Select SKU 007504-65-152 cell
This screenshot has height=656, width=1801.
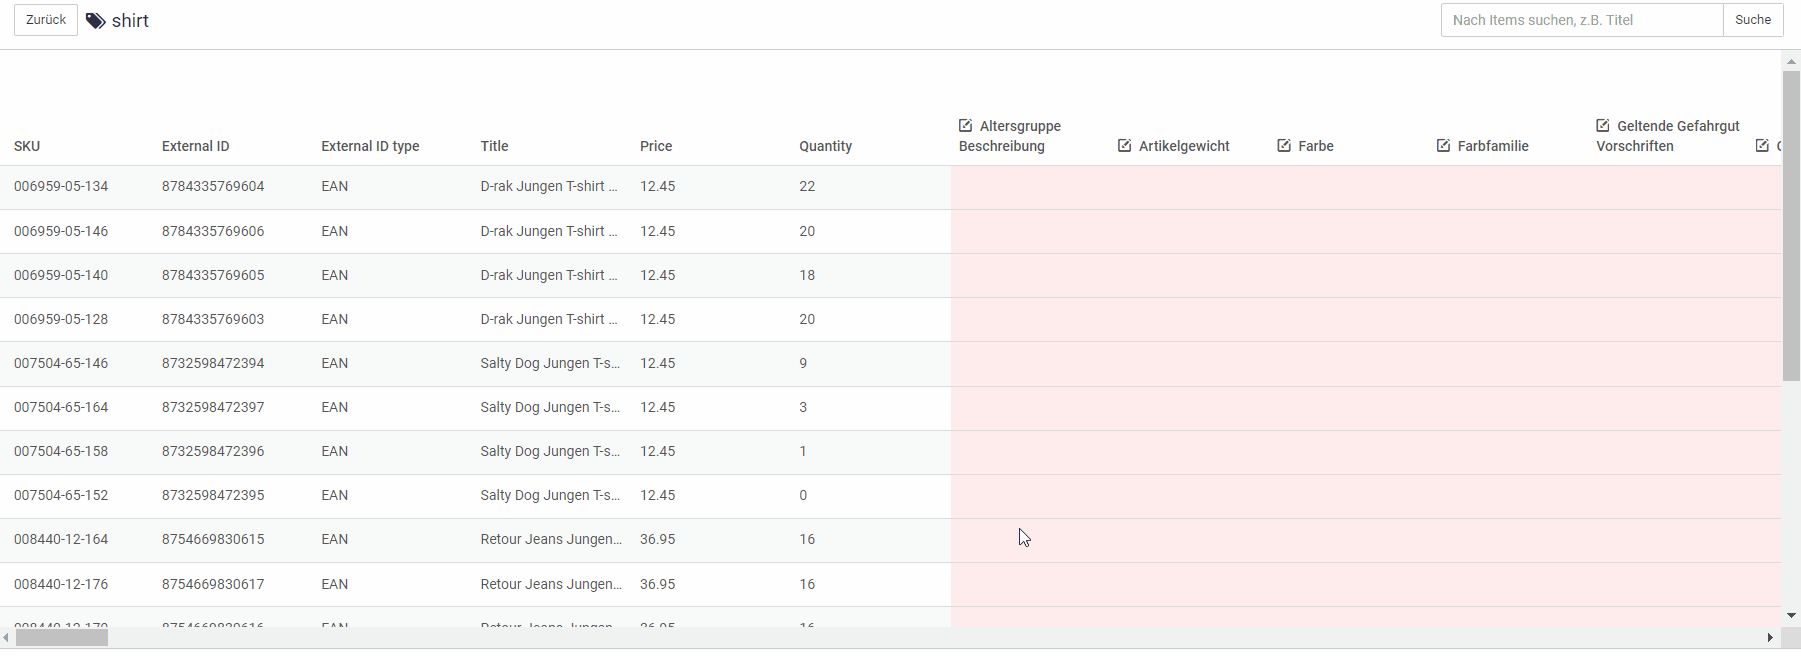pos(61,495)
